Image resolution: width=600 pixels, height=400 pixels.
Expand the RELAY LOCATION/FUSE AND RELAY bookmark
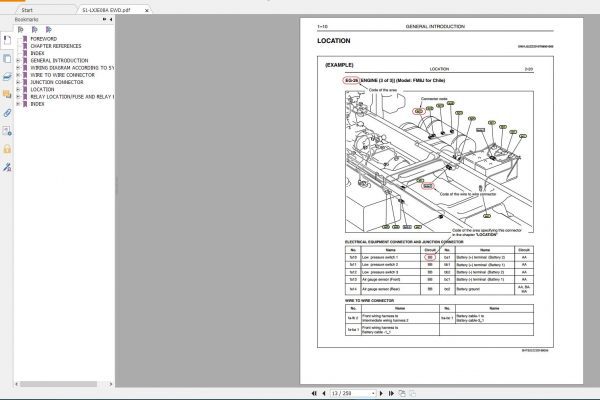pos(18,97)
